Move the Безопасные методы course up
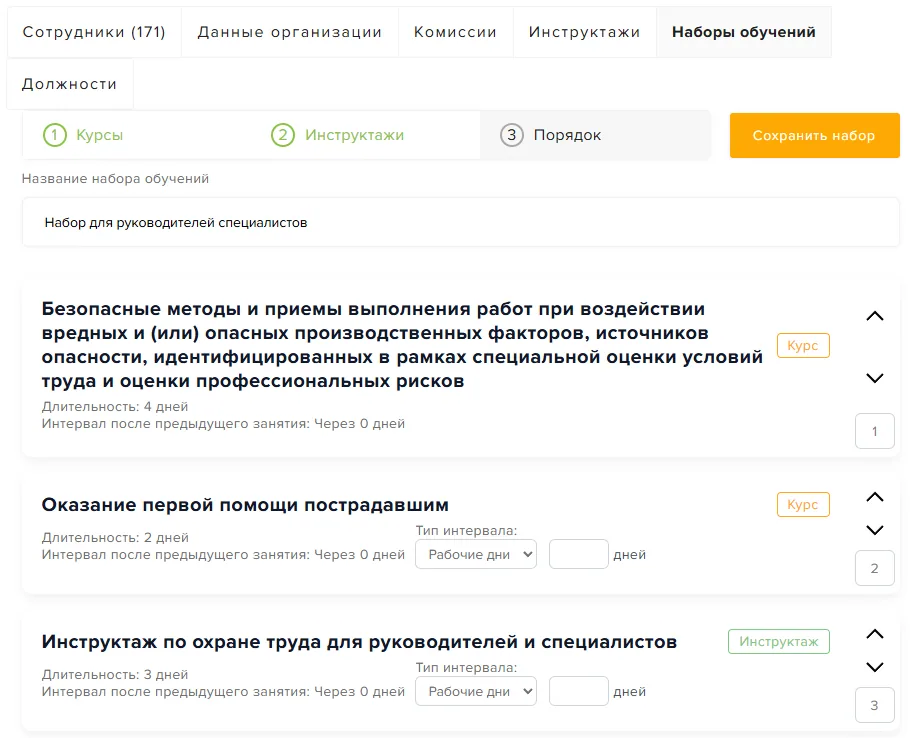 pos(875,316)
